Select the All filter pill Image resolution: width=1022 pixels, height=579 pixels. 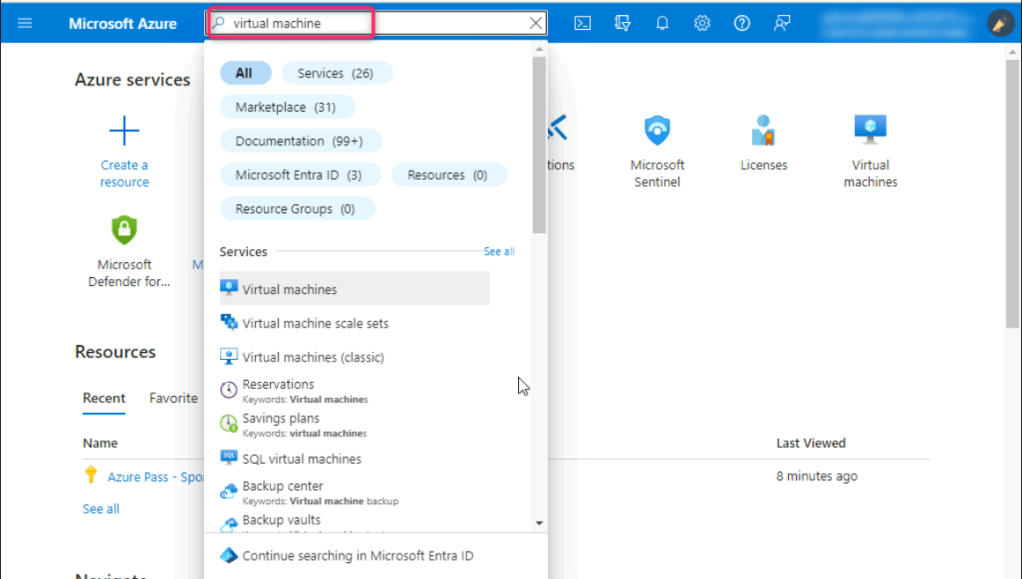click(244, 73)
